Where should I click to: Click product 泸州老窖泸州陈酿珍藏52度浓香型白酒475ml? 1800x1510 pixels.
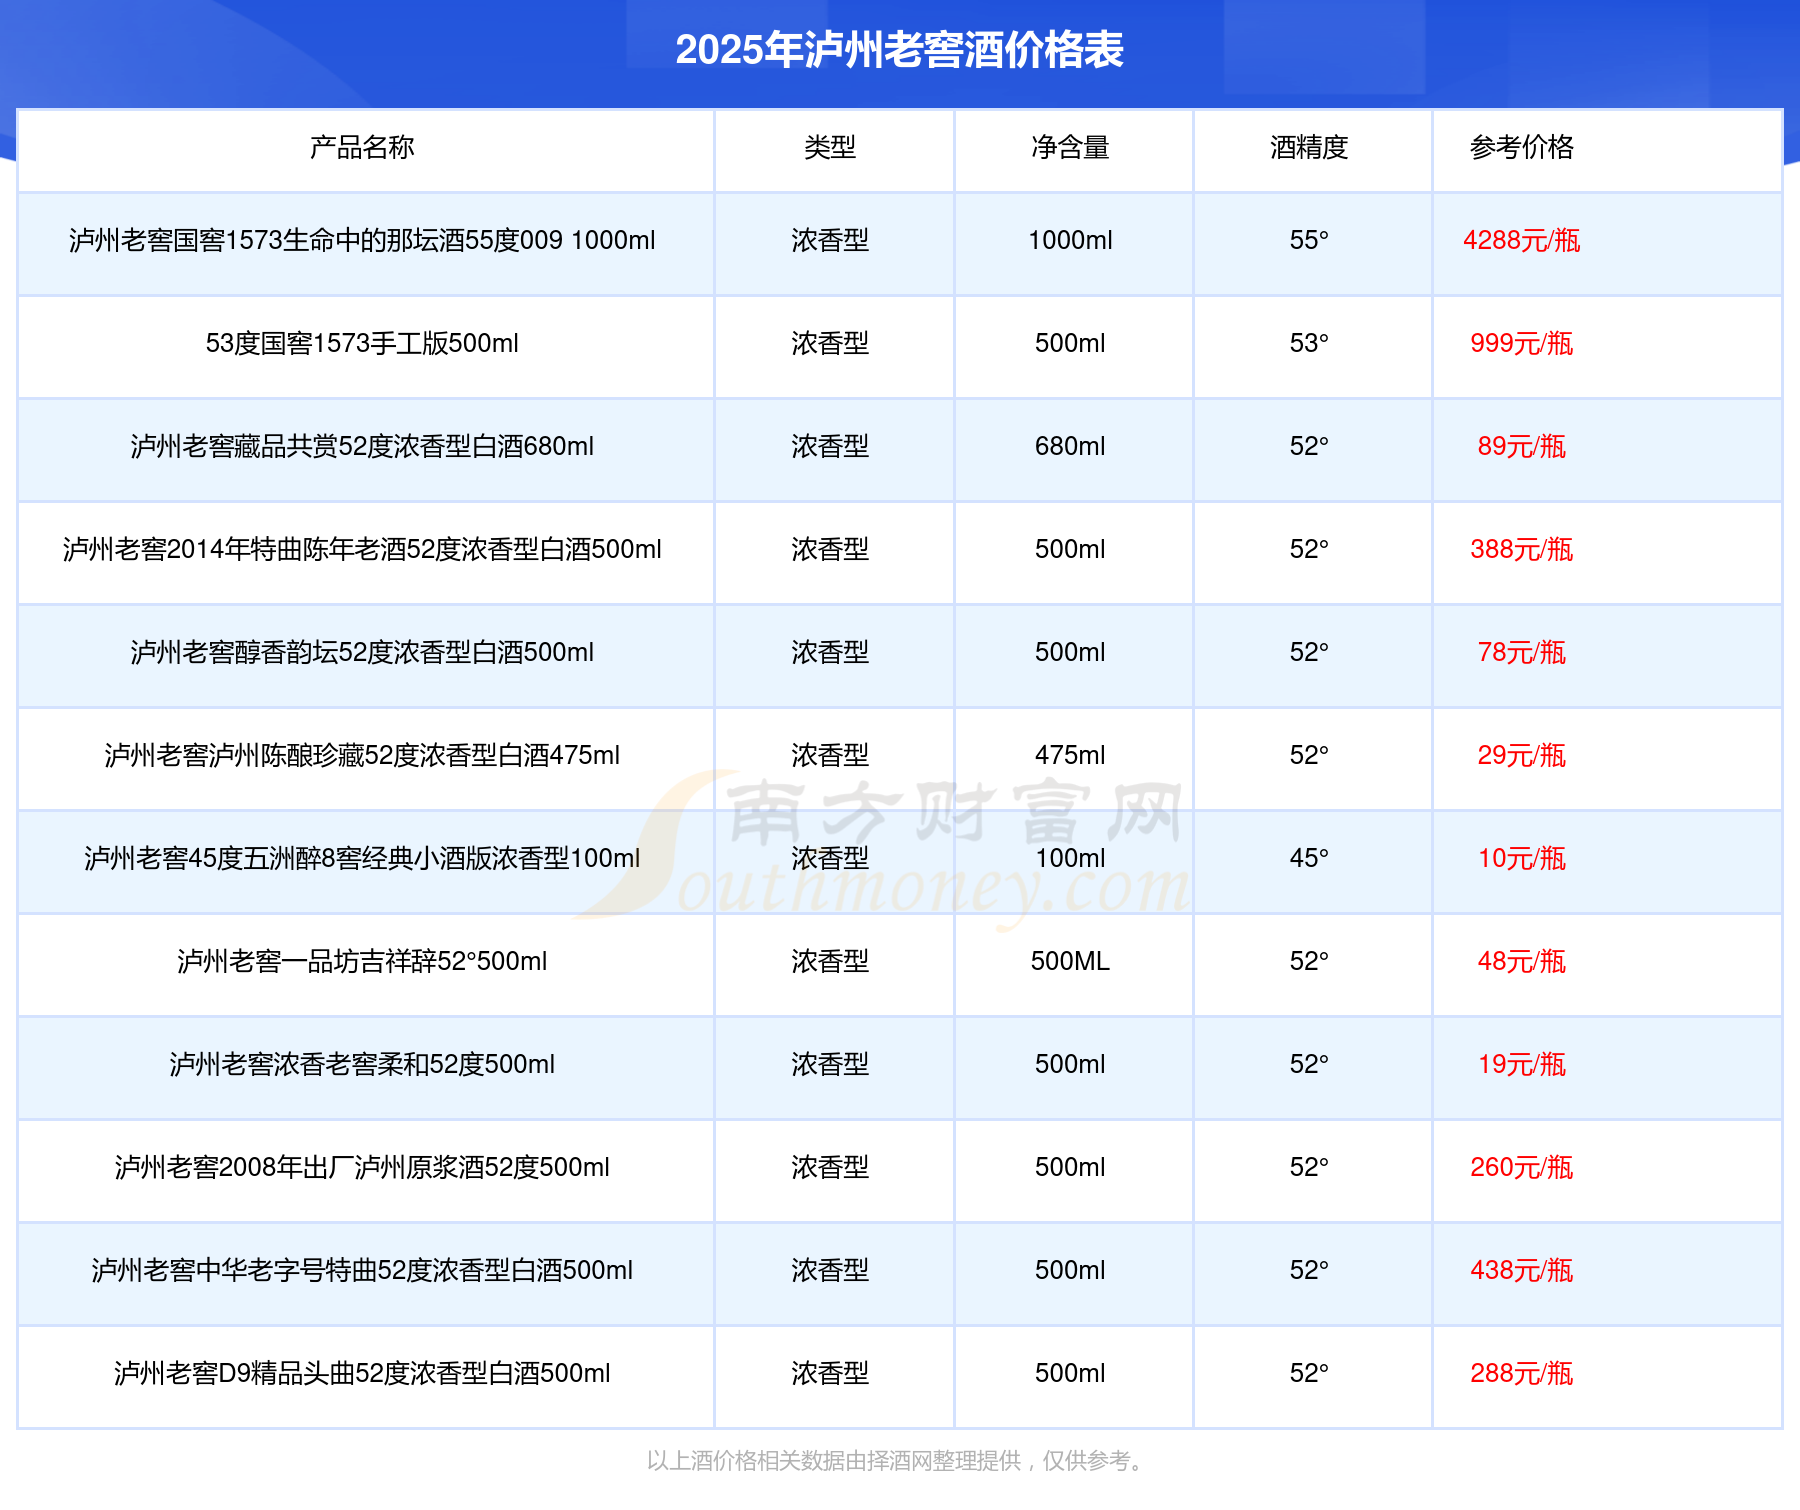tap(362, 756)
